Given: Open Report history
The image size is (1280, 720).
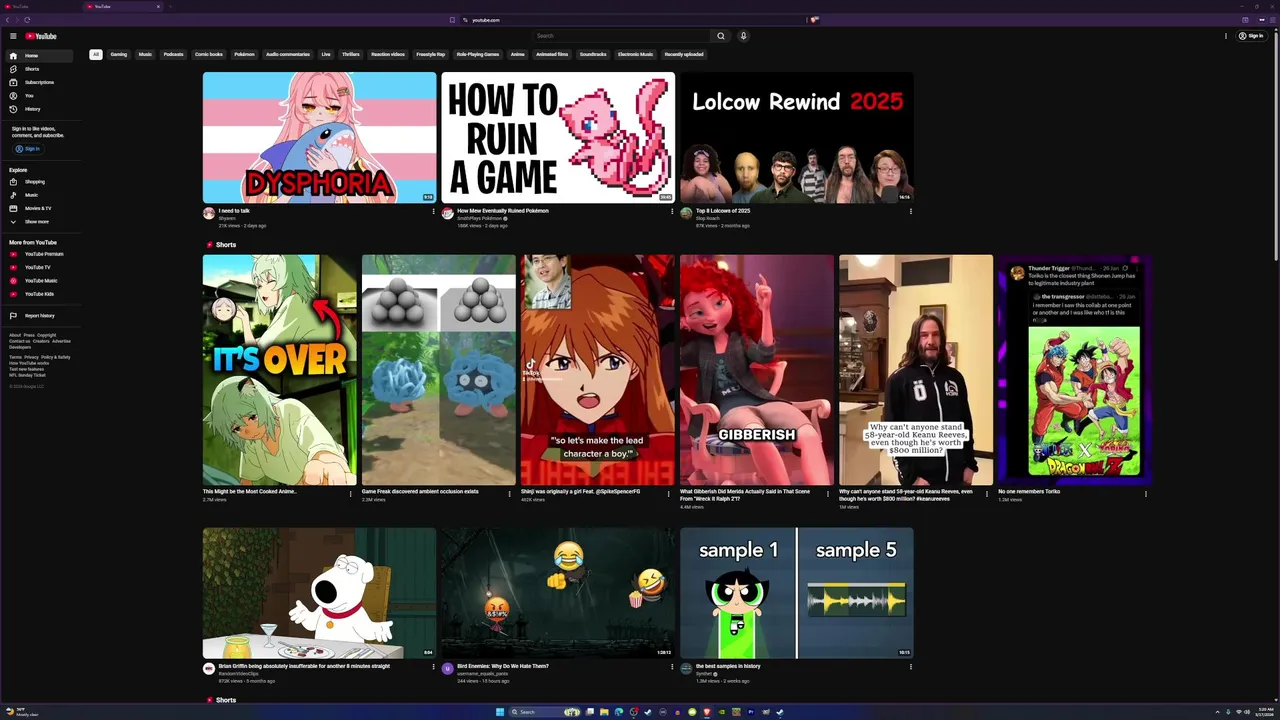Looking at the screenshot, I should [38, 316].
